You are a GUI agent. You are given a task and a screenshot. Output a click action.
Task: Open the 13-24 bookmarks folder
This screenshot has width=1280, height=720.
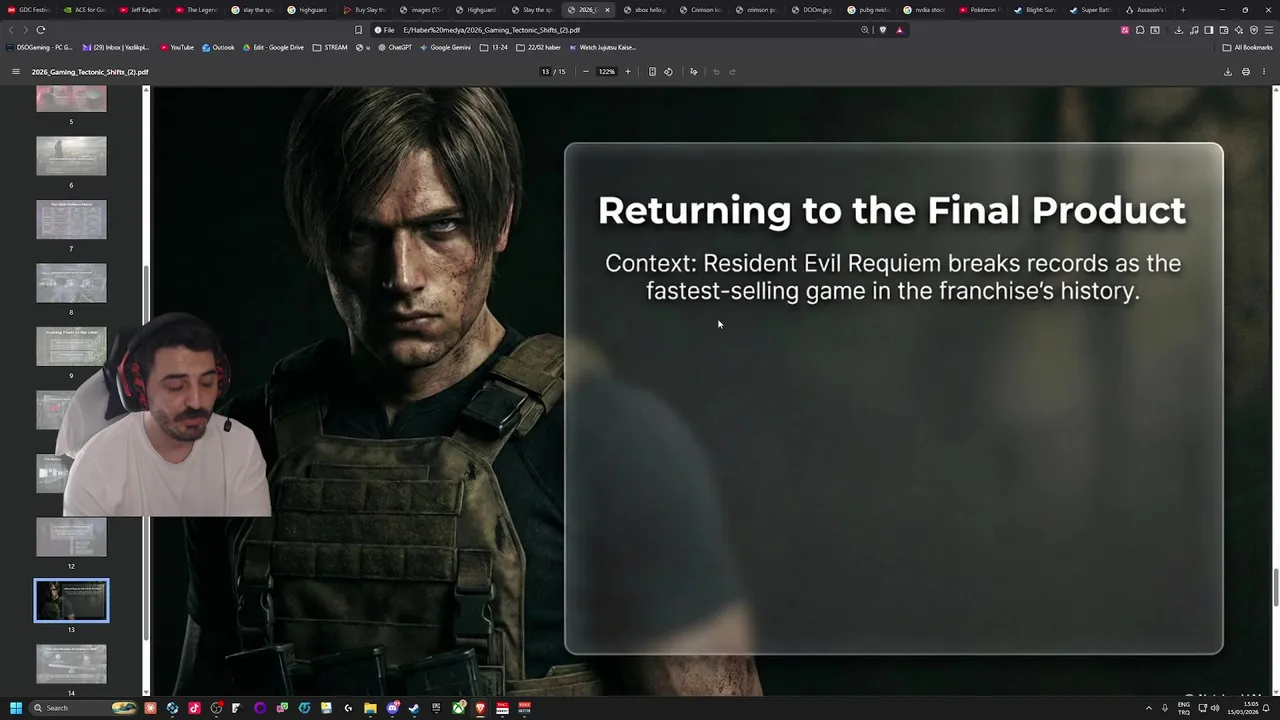click(494, 47)
